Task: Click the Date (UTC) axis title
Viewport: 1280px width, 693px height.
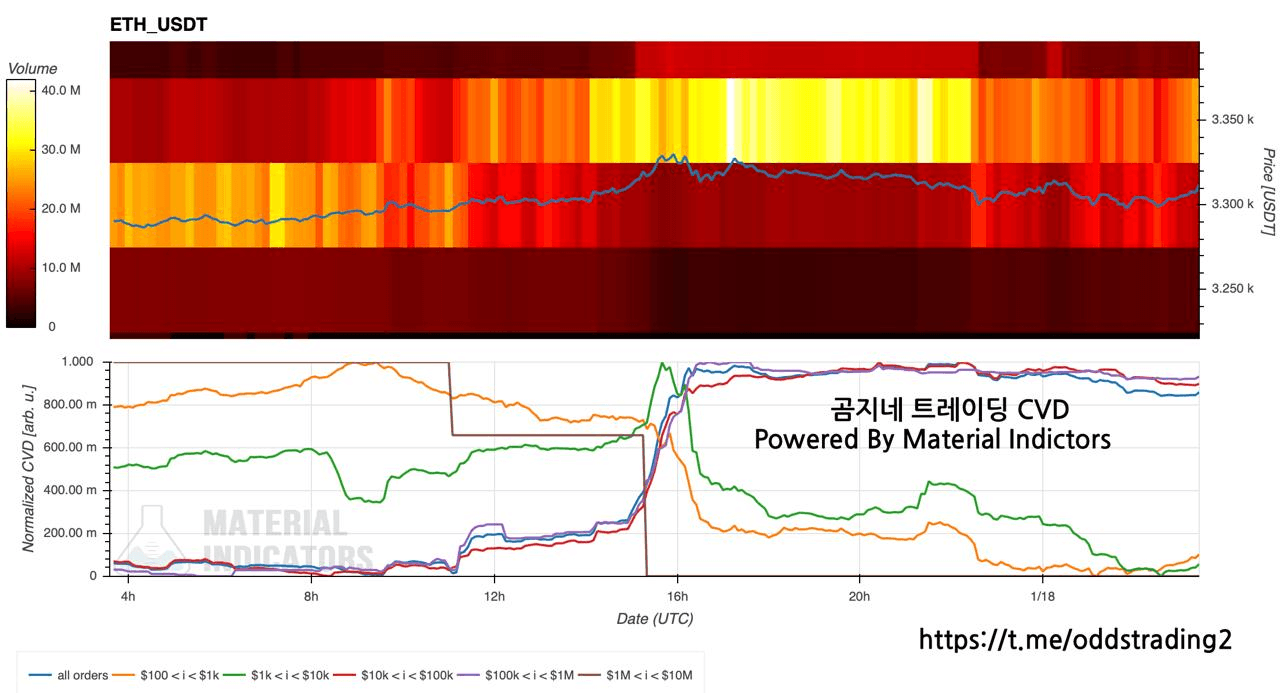Action: point(654,619)
